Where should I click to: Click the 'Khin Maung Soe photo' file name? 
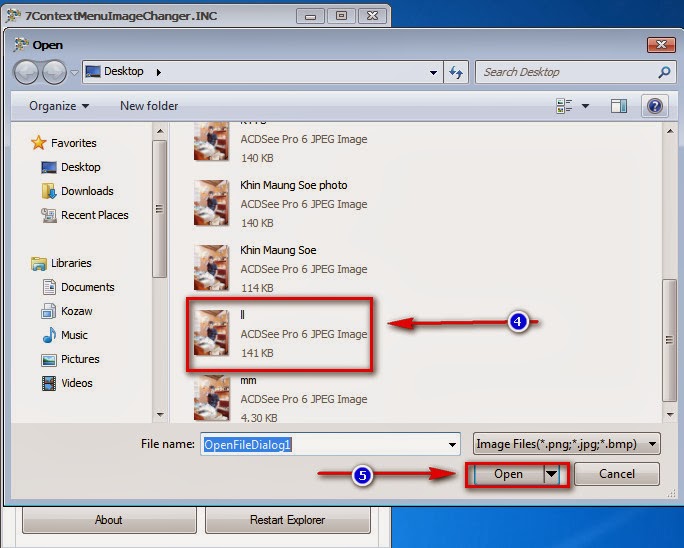point(294,185)
